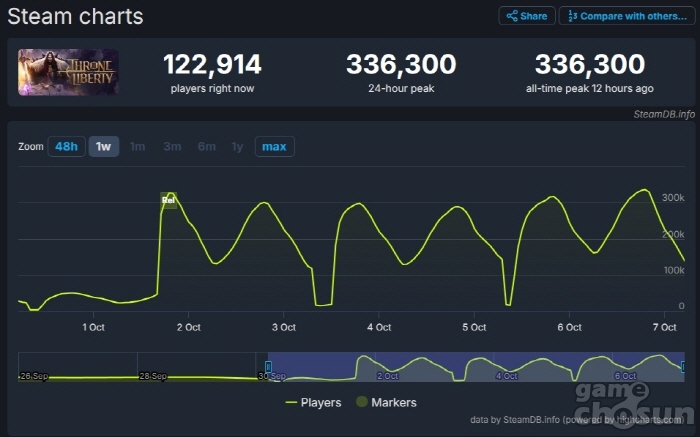Open the SteamDB.info credit link
Image resolution: width=700 pixels, height=437 pixels.
click(x=664, y=114)
